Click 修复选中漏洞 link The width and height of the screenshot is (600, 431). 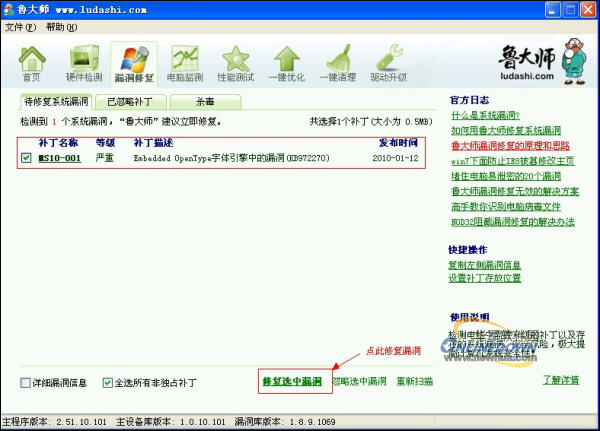(292, 381)
